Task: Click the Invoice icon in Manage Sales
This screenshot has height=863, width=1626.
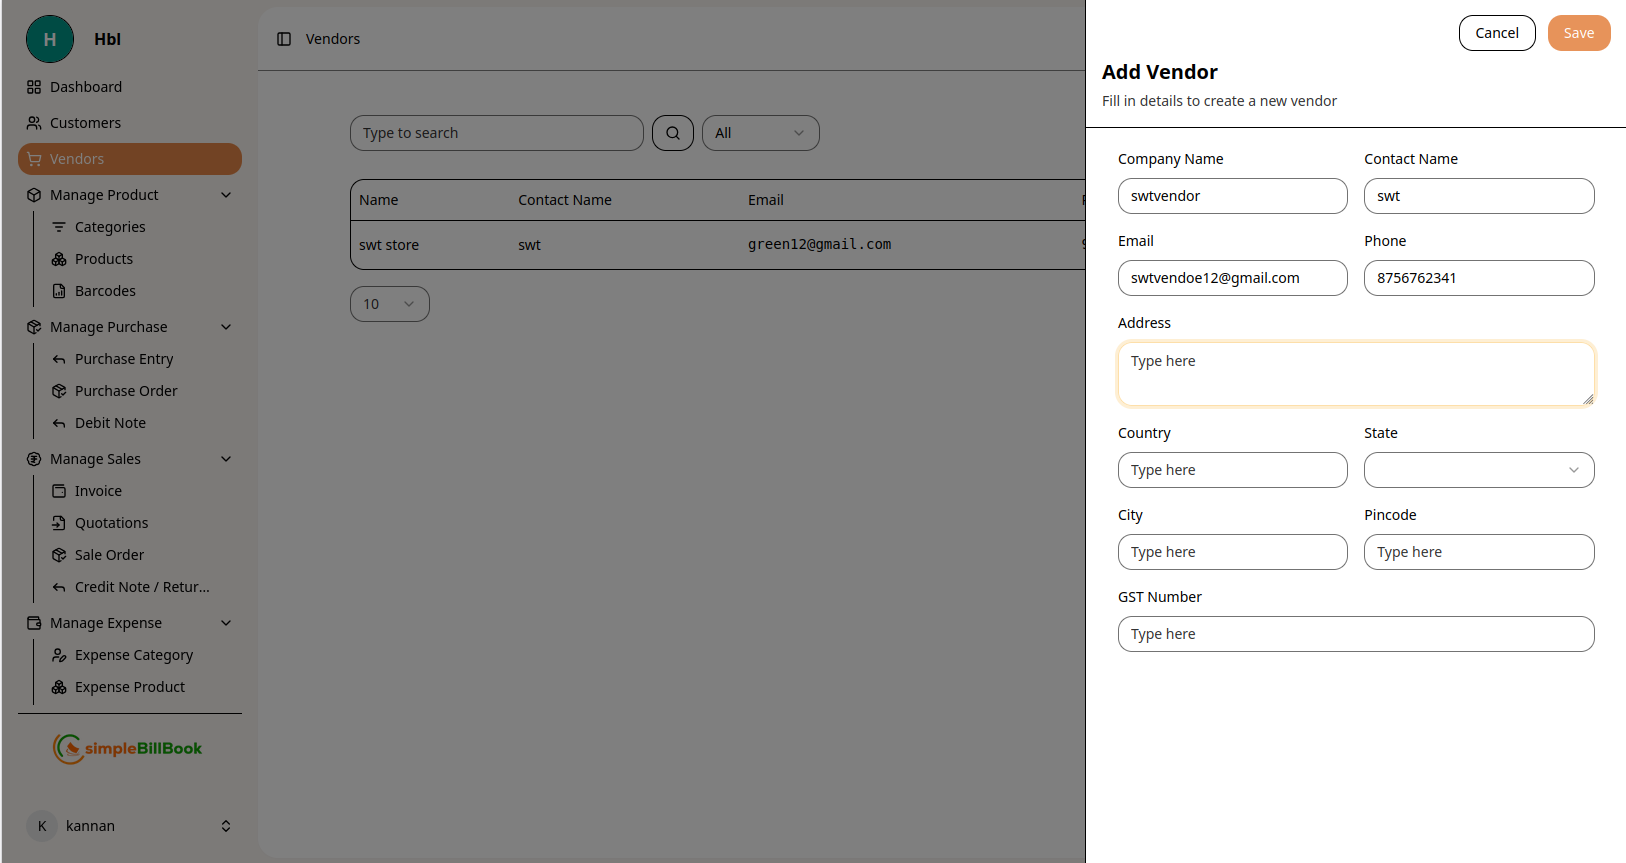Action: pos(59,491)
